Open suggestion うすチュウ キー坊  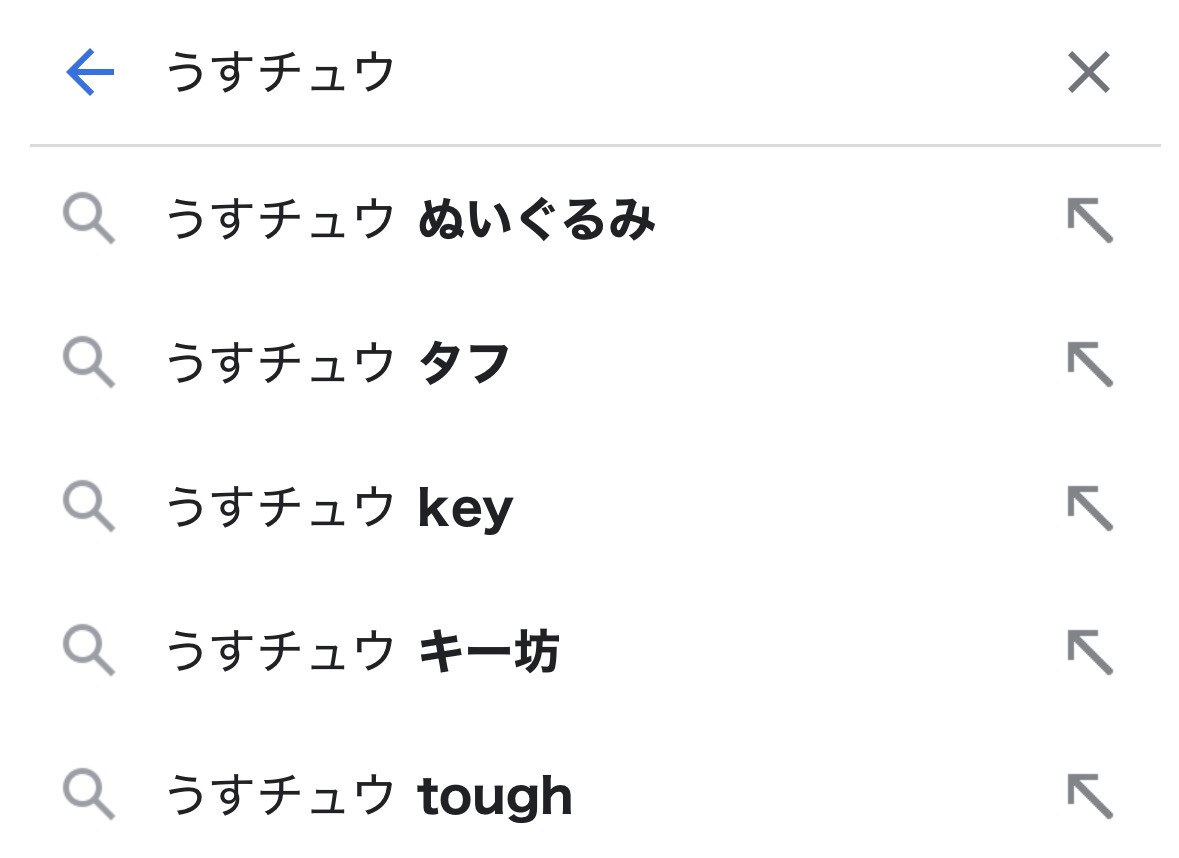click(x=362, y=652)
